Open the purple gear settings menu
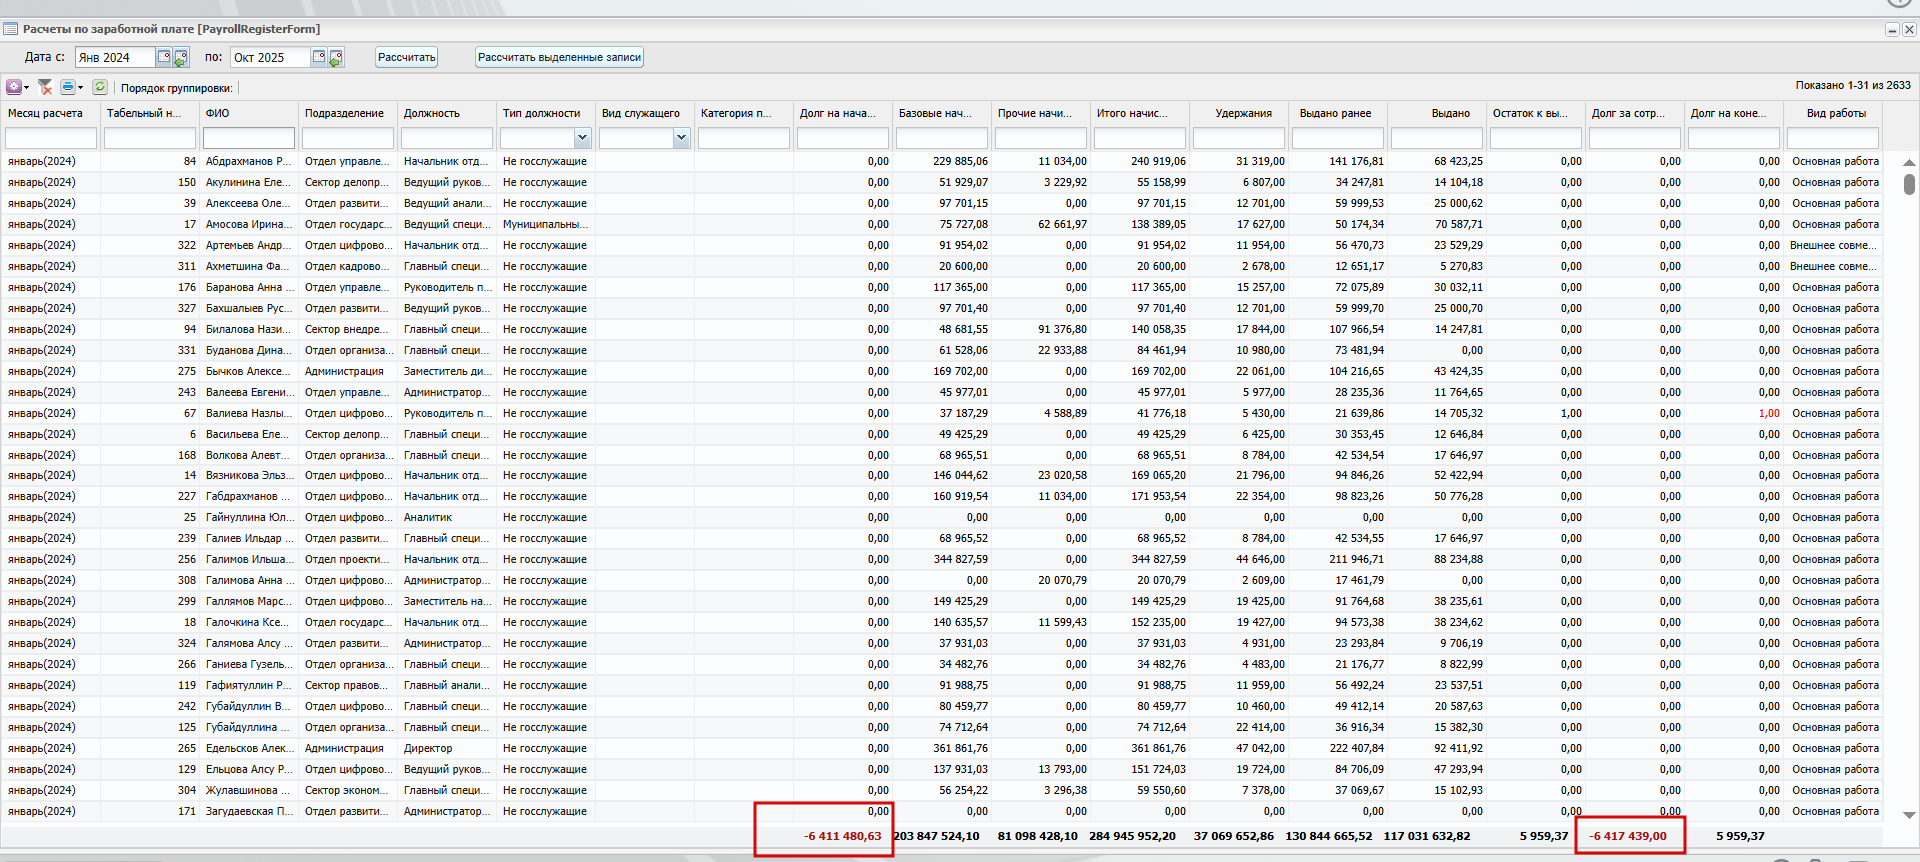The width and height of the screenshot is (1920, 862). click(x=14, y=87)
